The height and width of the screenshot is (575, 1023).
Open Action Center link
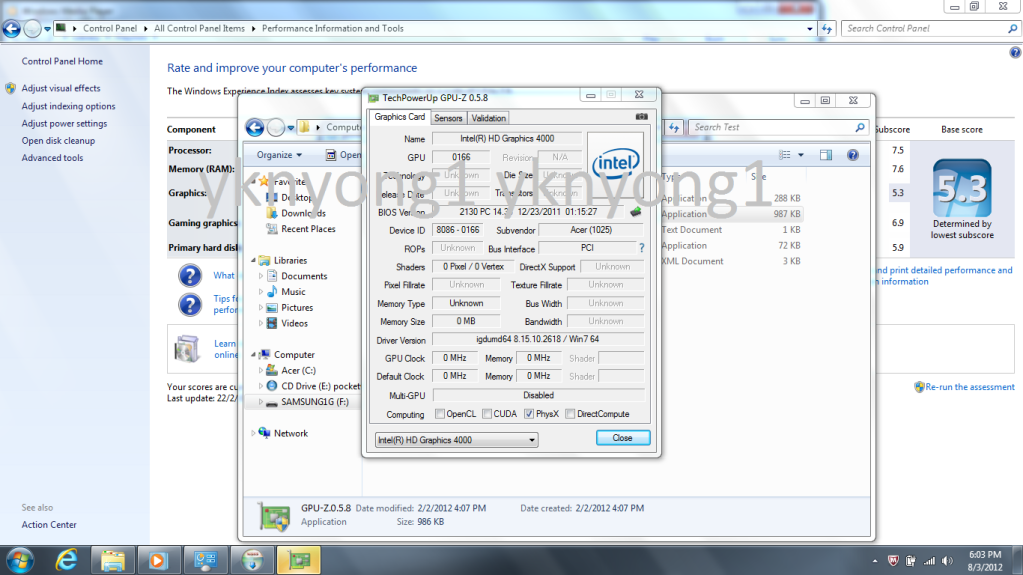[x=49, y=525]
